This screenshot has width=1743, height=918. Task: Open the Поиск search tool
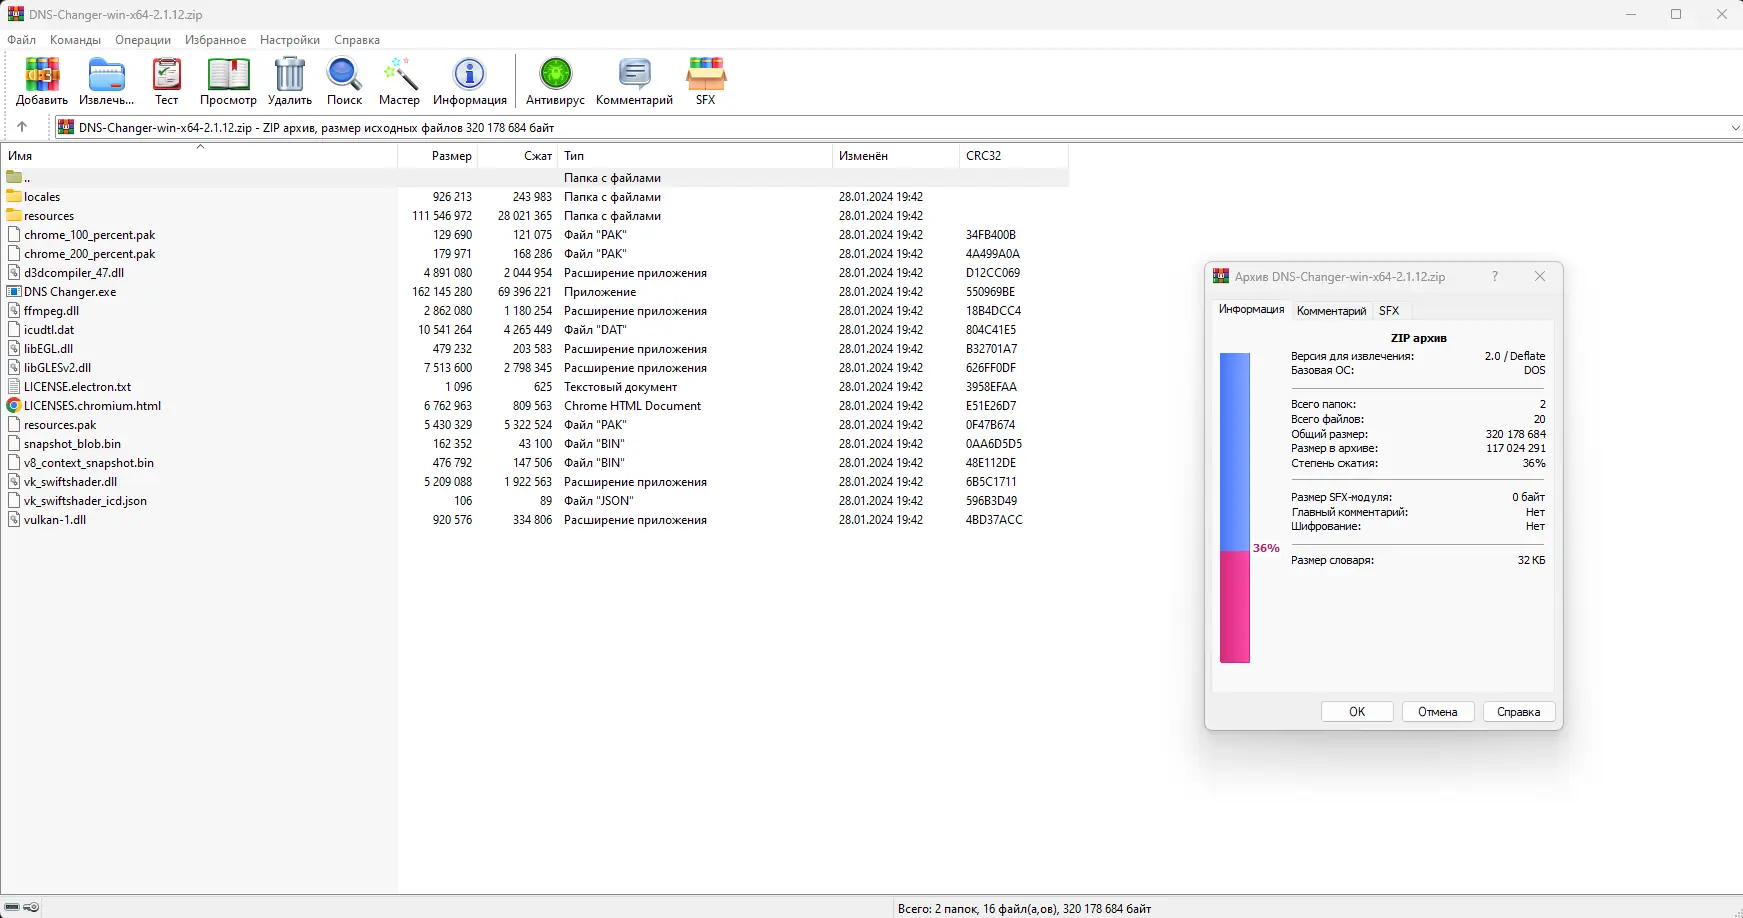click(x=344, y=75)
